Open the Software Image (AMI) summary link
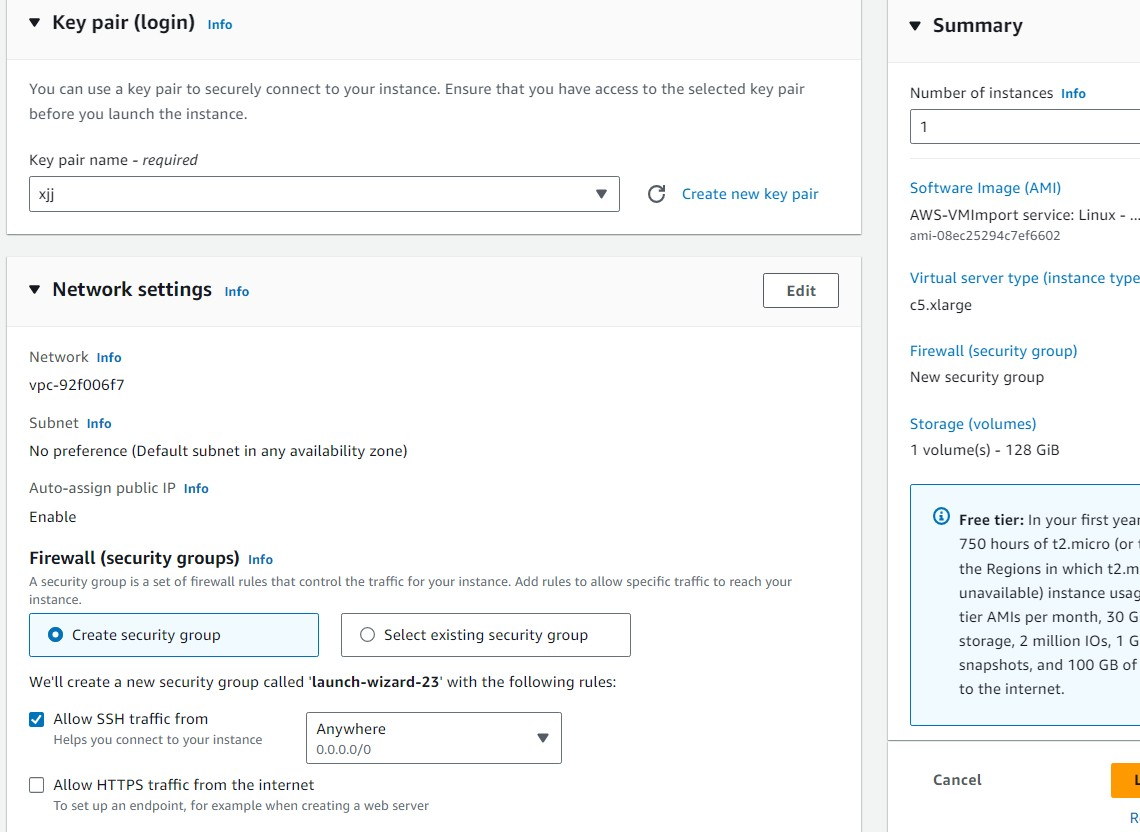This screenshot has width=1140, height=832. [985, 188]
